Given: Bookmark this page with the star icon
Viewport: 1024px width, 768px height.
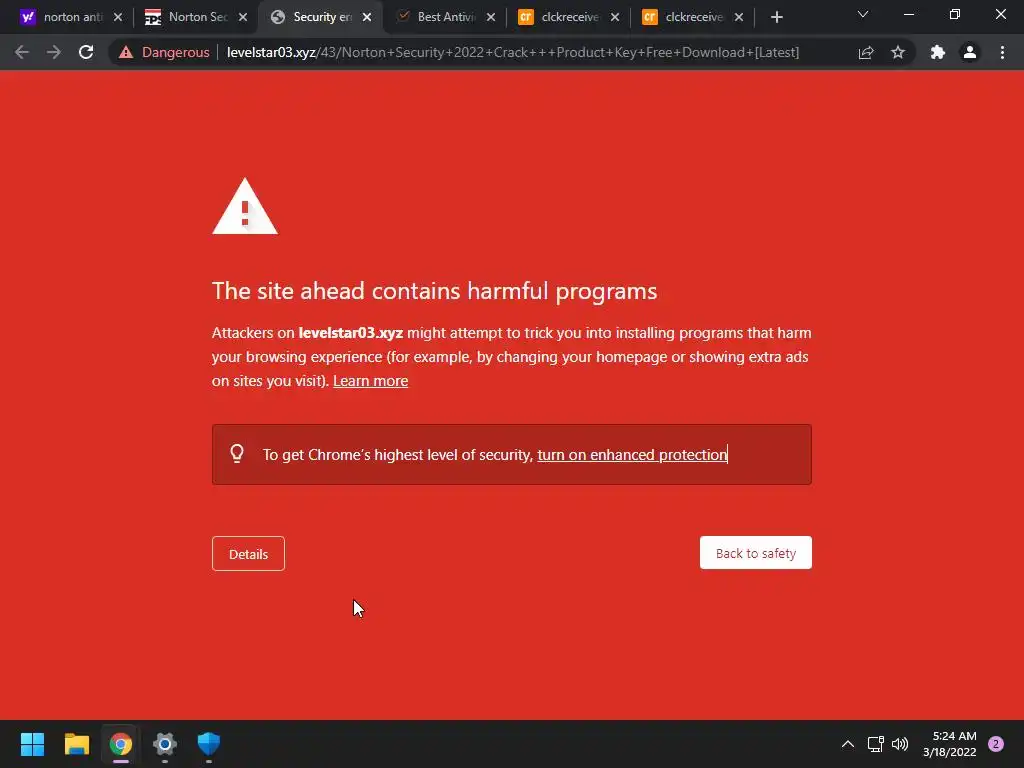Looking at the screenshot, I should tap(898, 52).
